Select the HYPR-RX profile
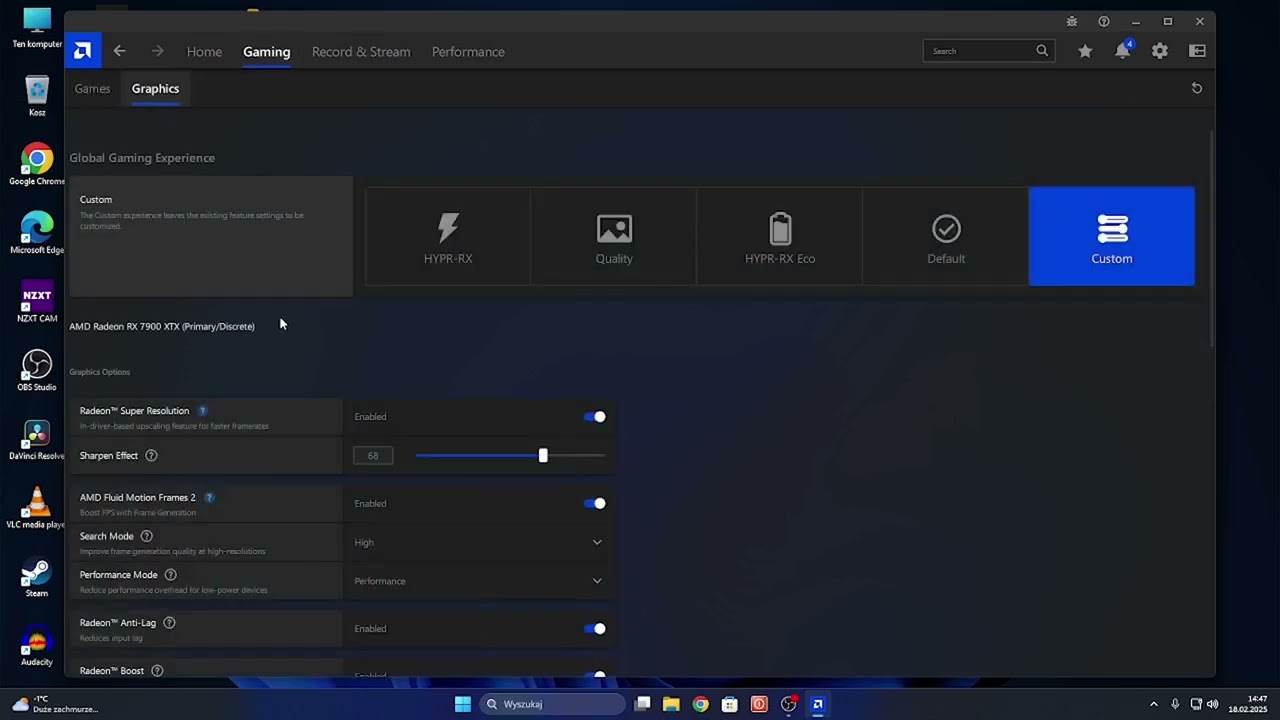This screenshot has width=1280, height=720. (x=448, y=236)
